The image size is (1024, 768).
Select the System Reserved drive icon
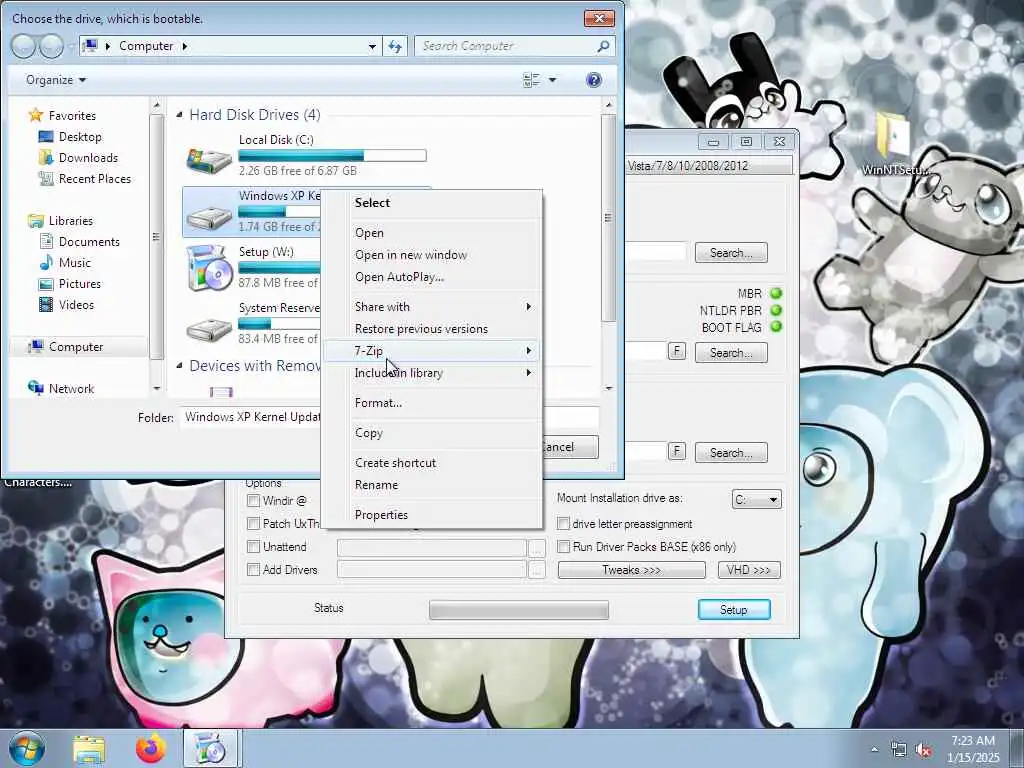(209, 328)
